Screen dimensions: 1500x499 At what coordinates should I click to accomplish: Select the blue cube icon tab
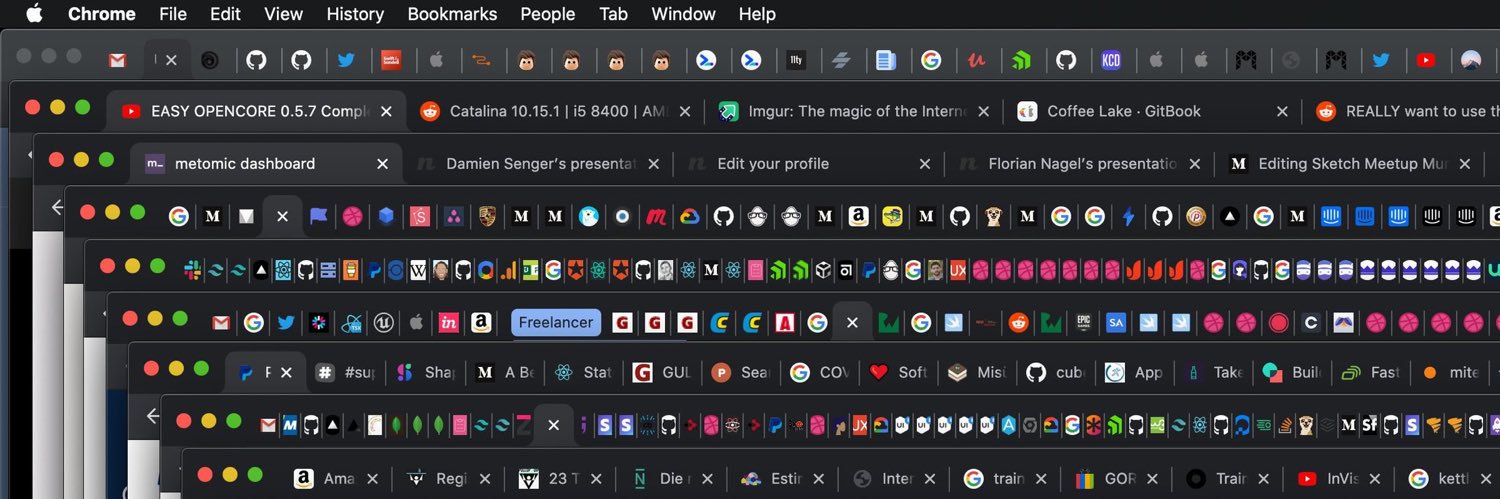coord(386,216)
